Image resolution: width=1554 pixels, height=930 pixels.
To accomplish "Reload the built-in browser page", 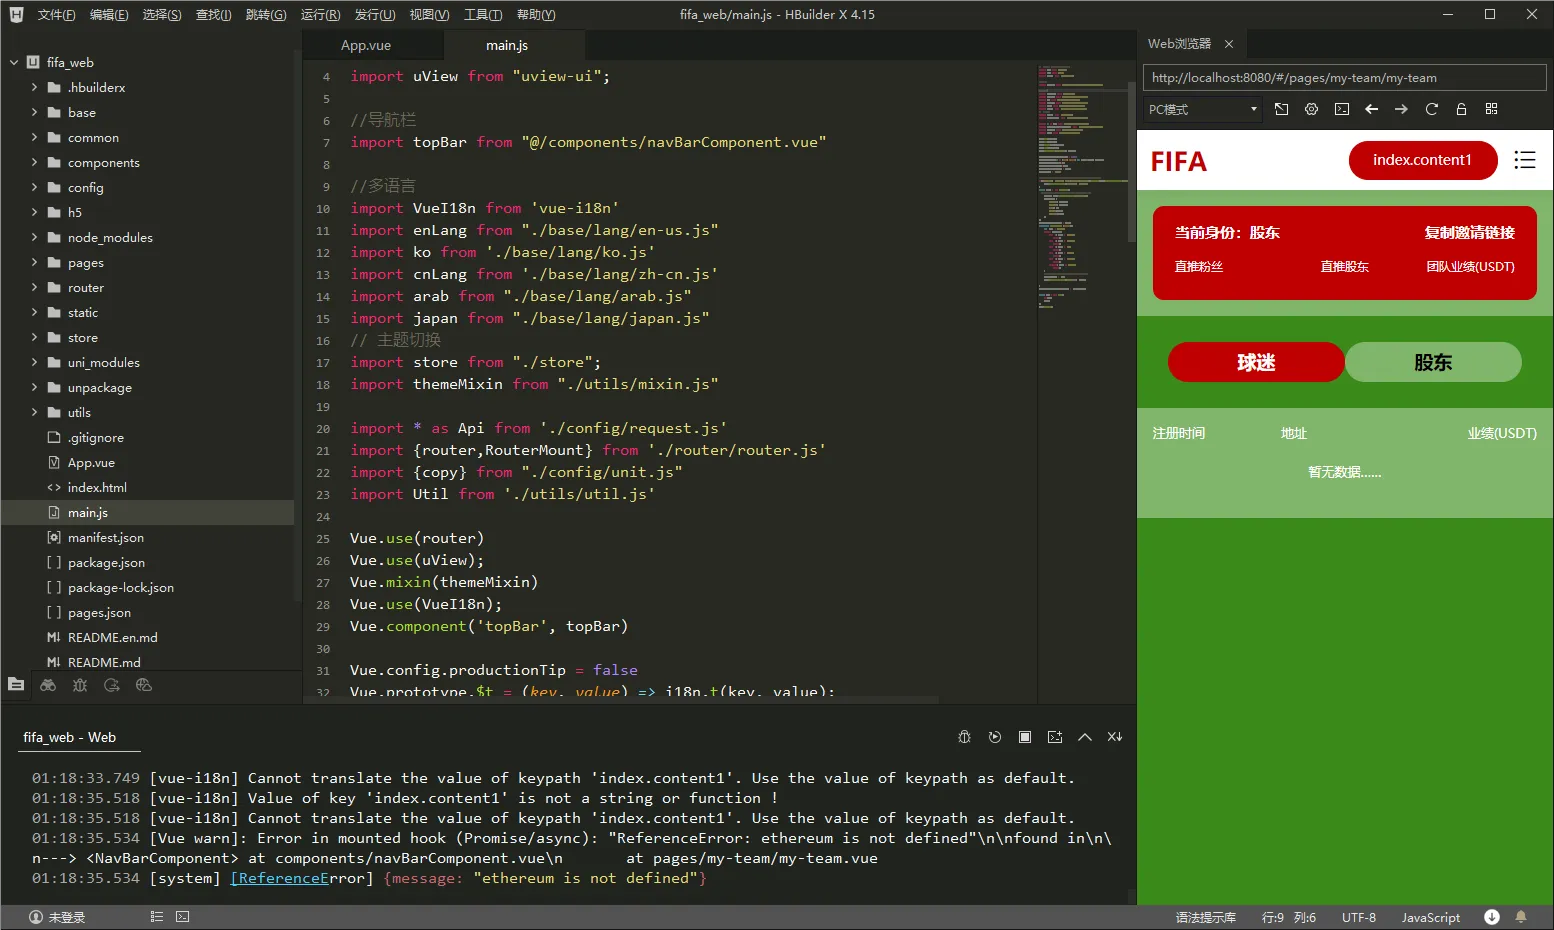I will (x=1431, y=109).
